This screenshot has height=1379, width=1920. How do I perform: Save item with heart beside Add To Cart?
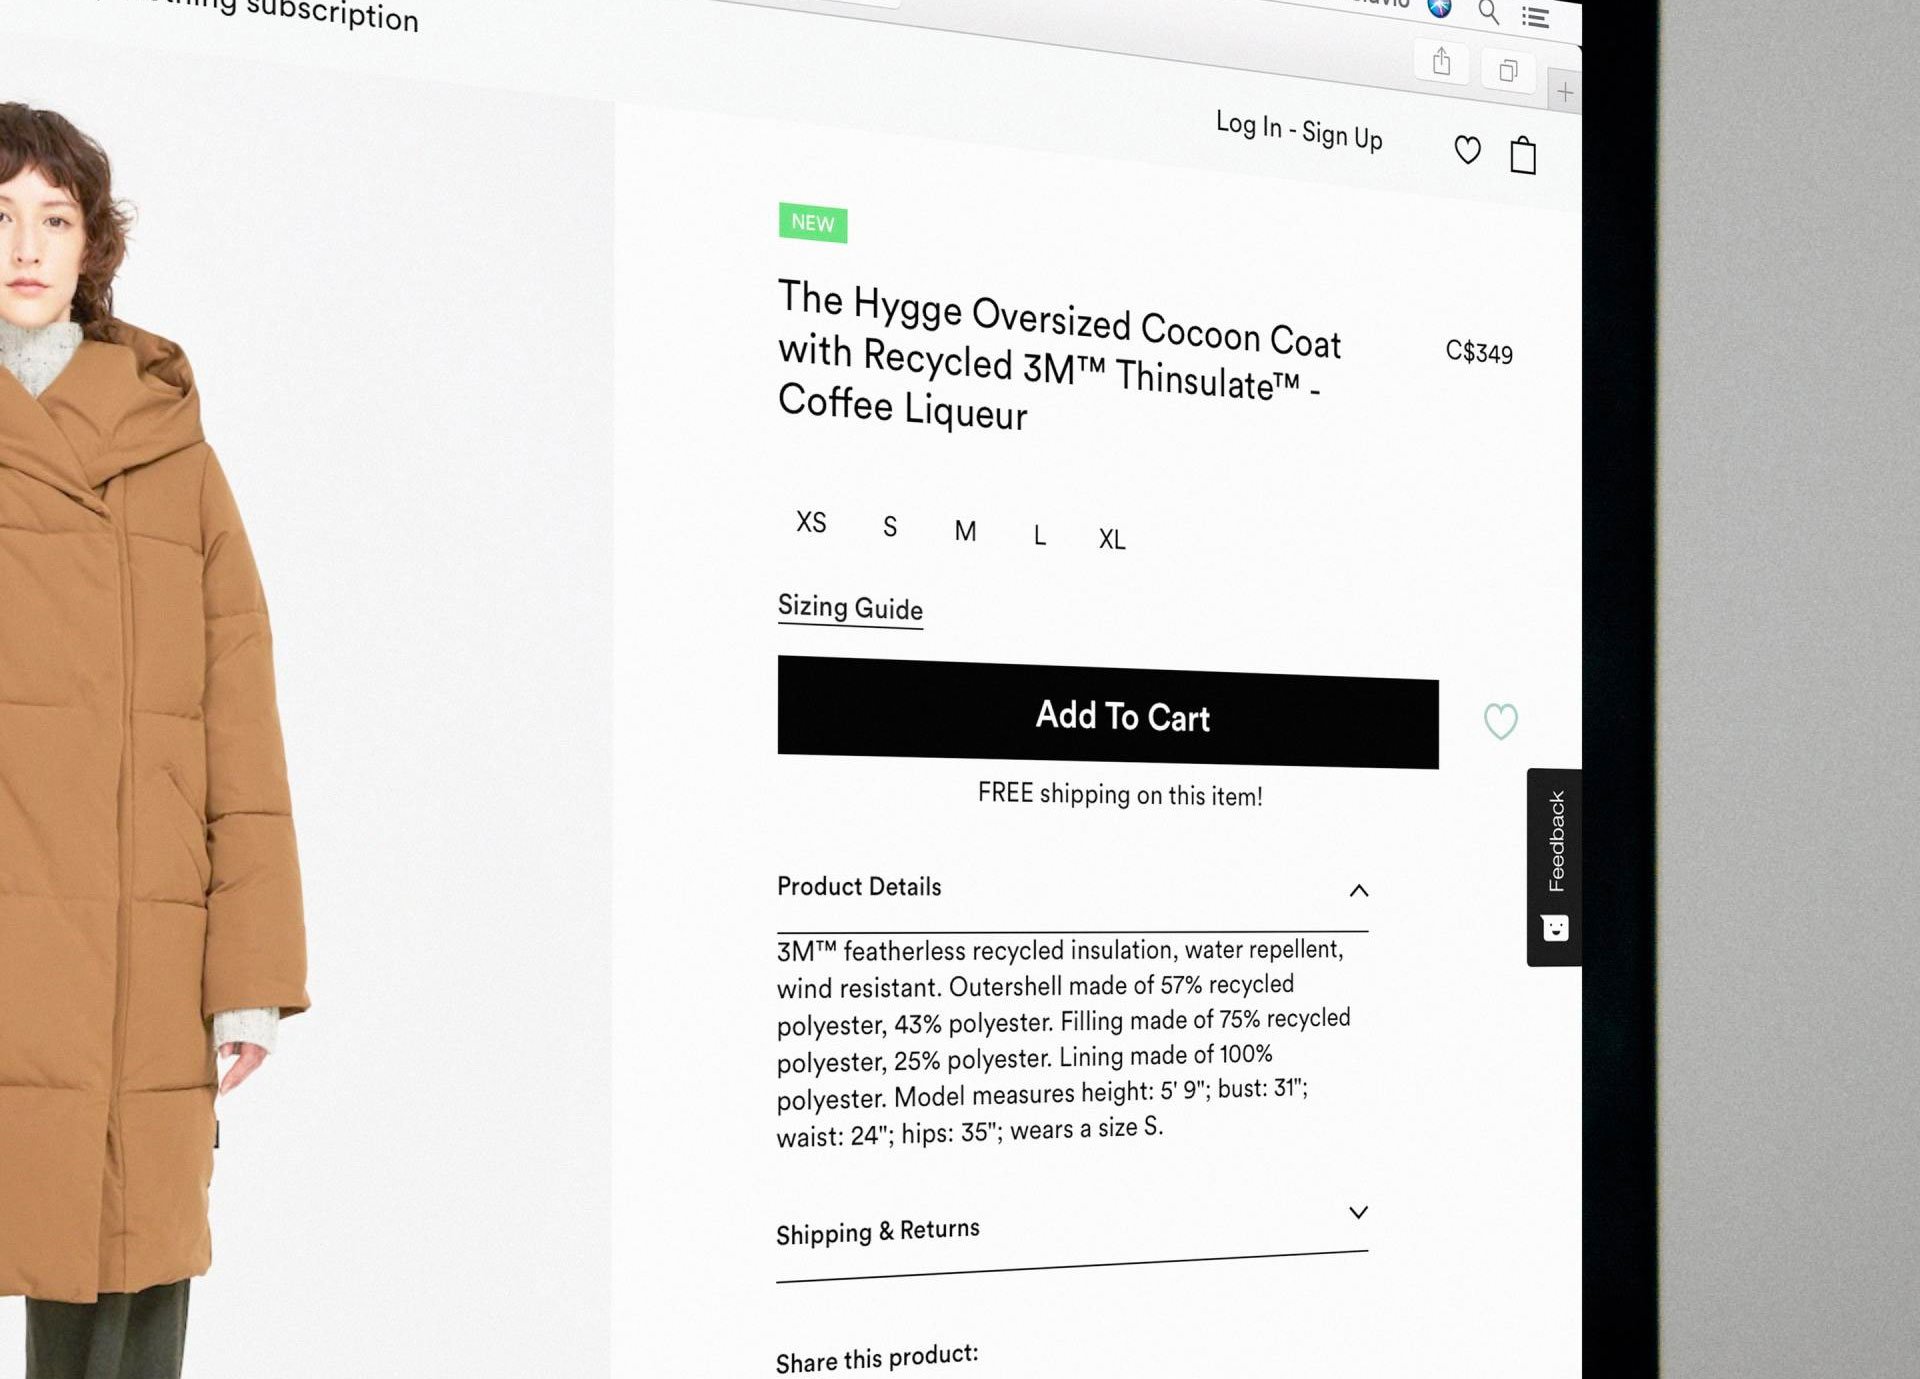tap(1500, 721)
